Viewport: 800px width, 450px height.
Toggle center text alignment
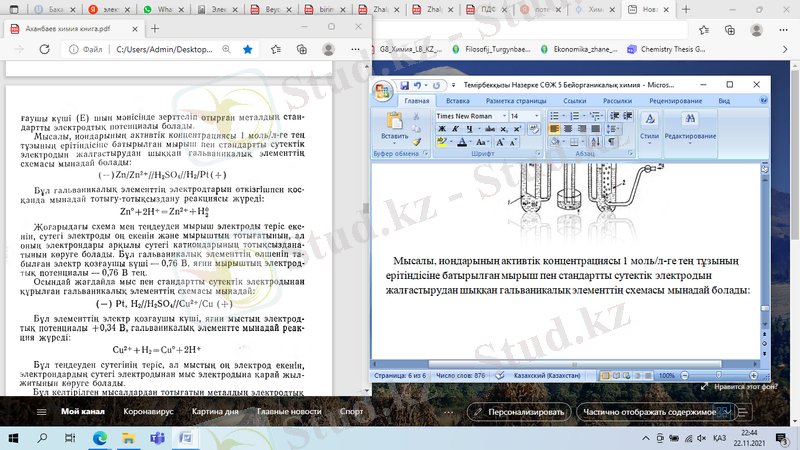(x=568, y=130)
